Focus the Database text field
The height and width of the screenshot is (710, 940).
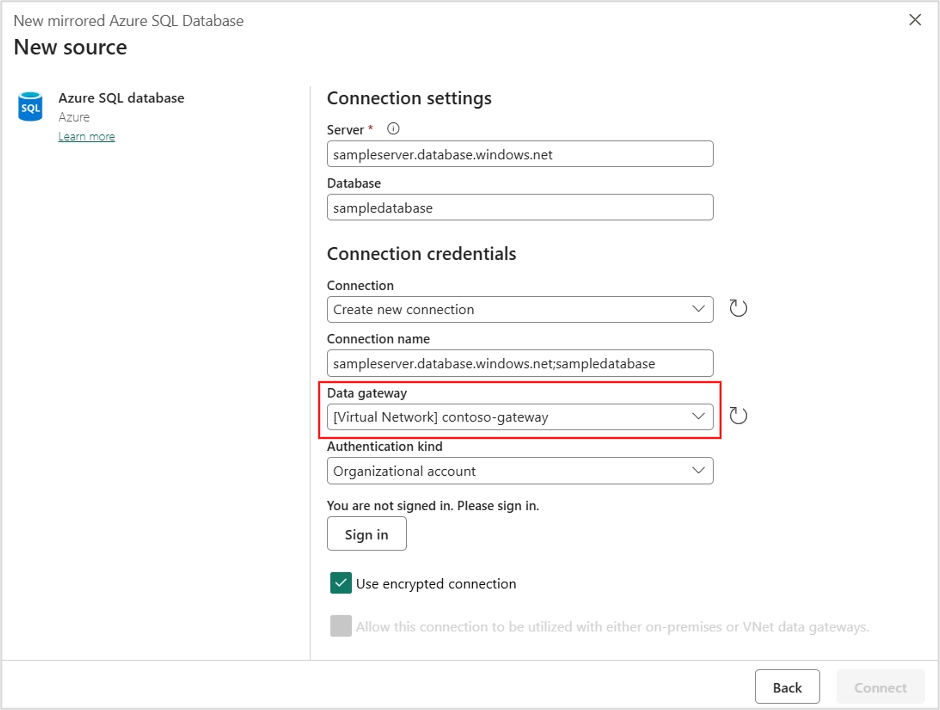(x=520, y=207)
